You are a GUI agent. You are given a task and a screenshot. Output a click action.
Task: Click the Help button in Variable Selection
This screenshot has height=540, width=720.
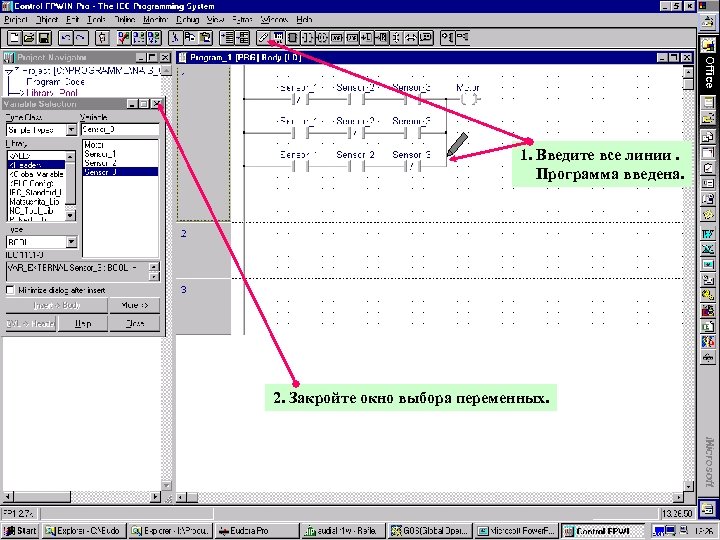(x=83, y=324)
